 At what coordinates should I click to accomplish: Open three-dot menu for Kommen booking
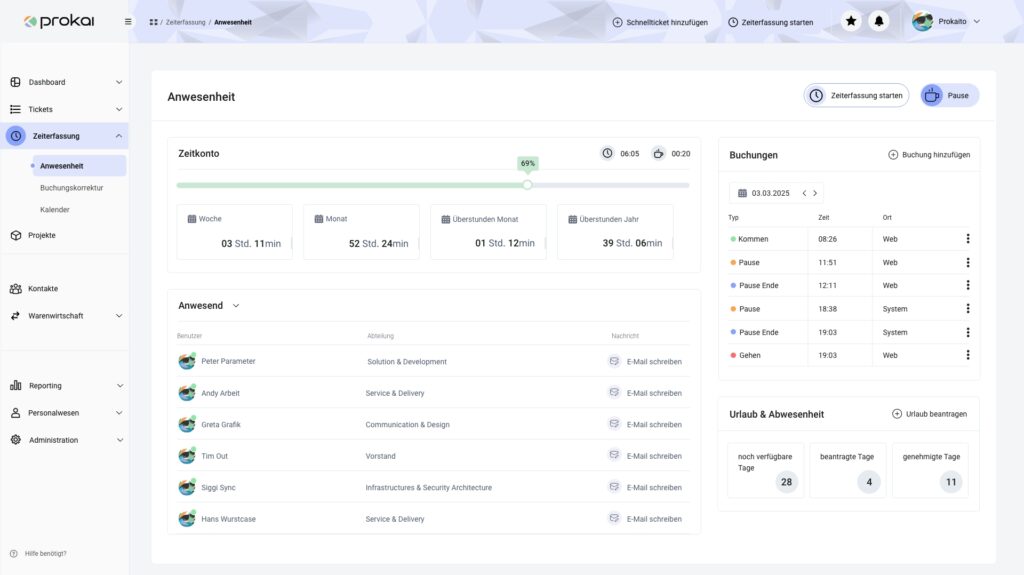pyautogui.click(x=967, y=239)
